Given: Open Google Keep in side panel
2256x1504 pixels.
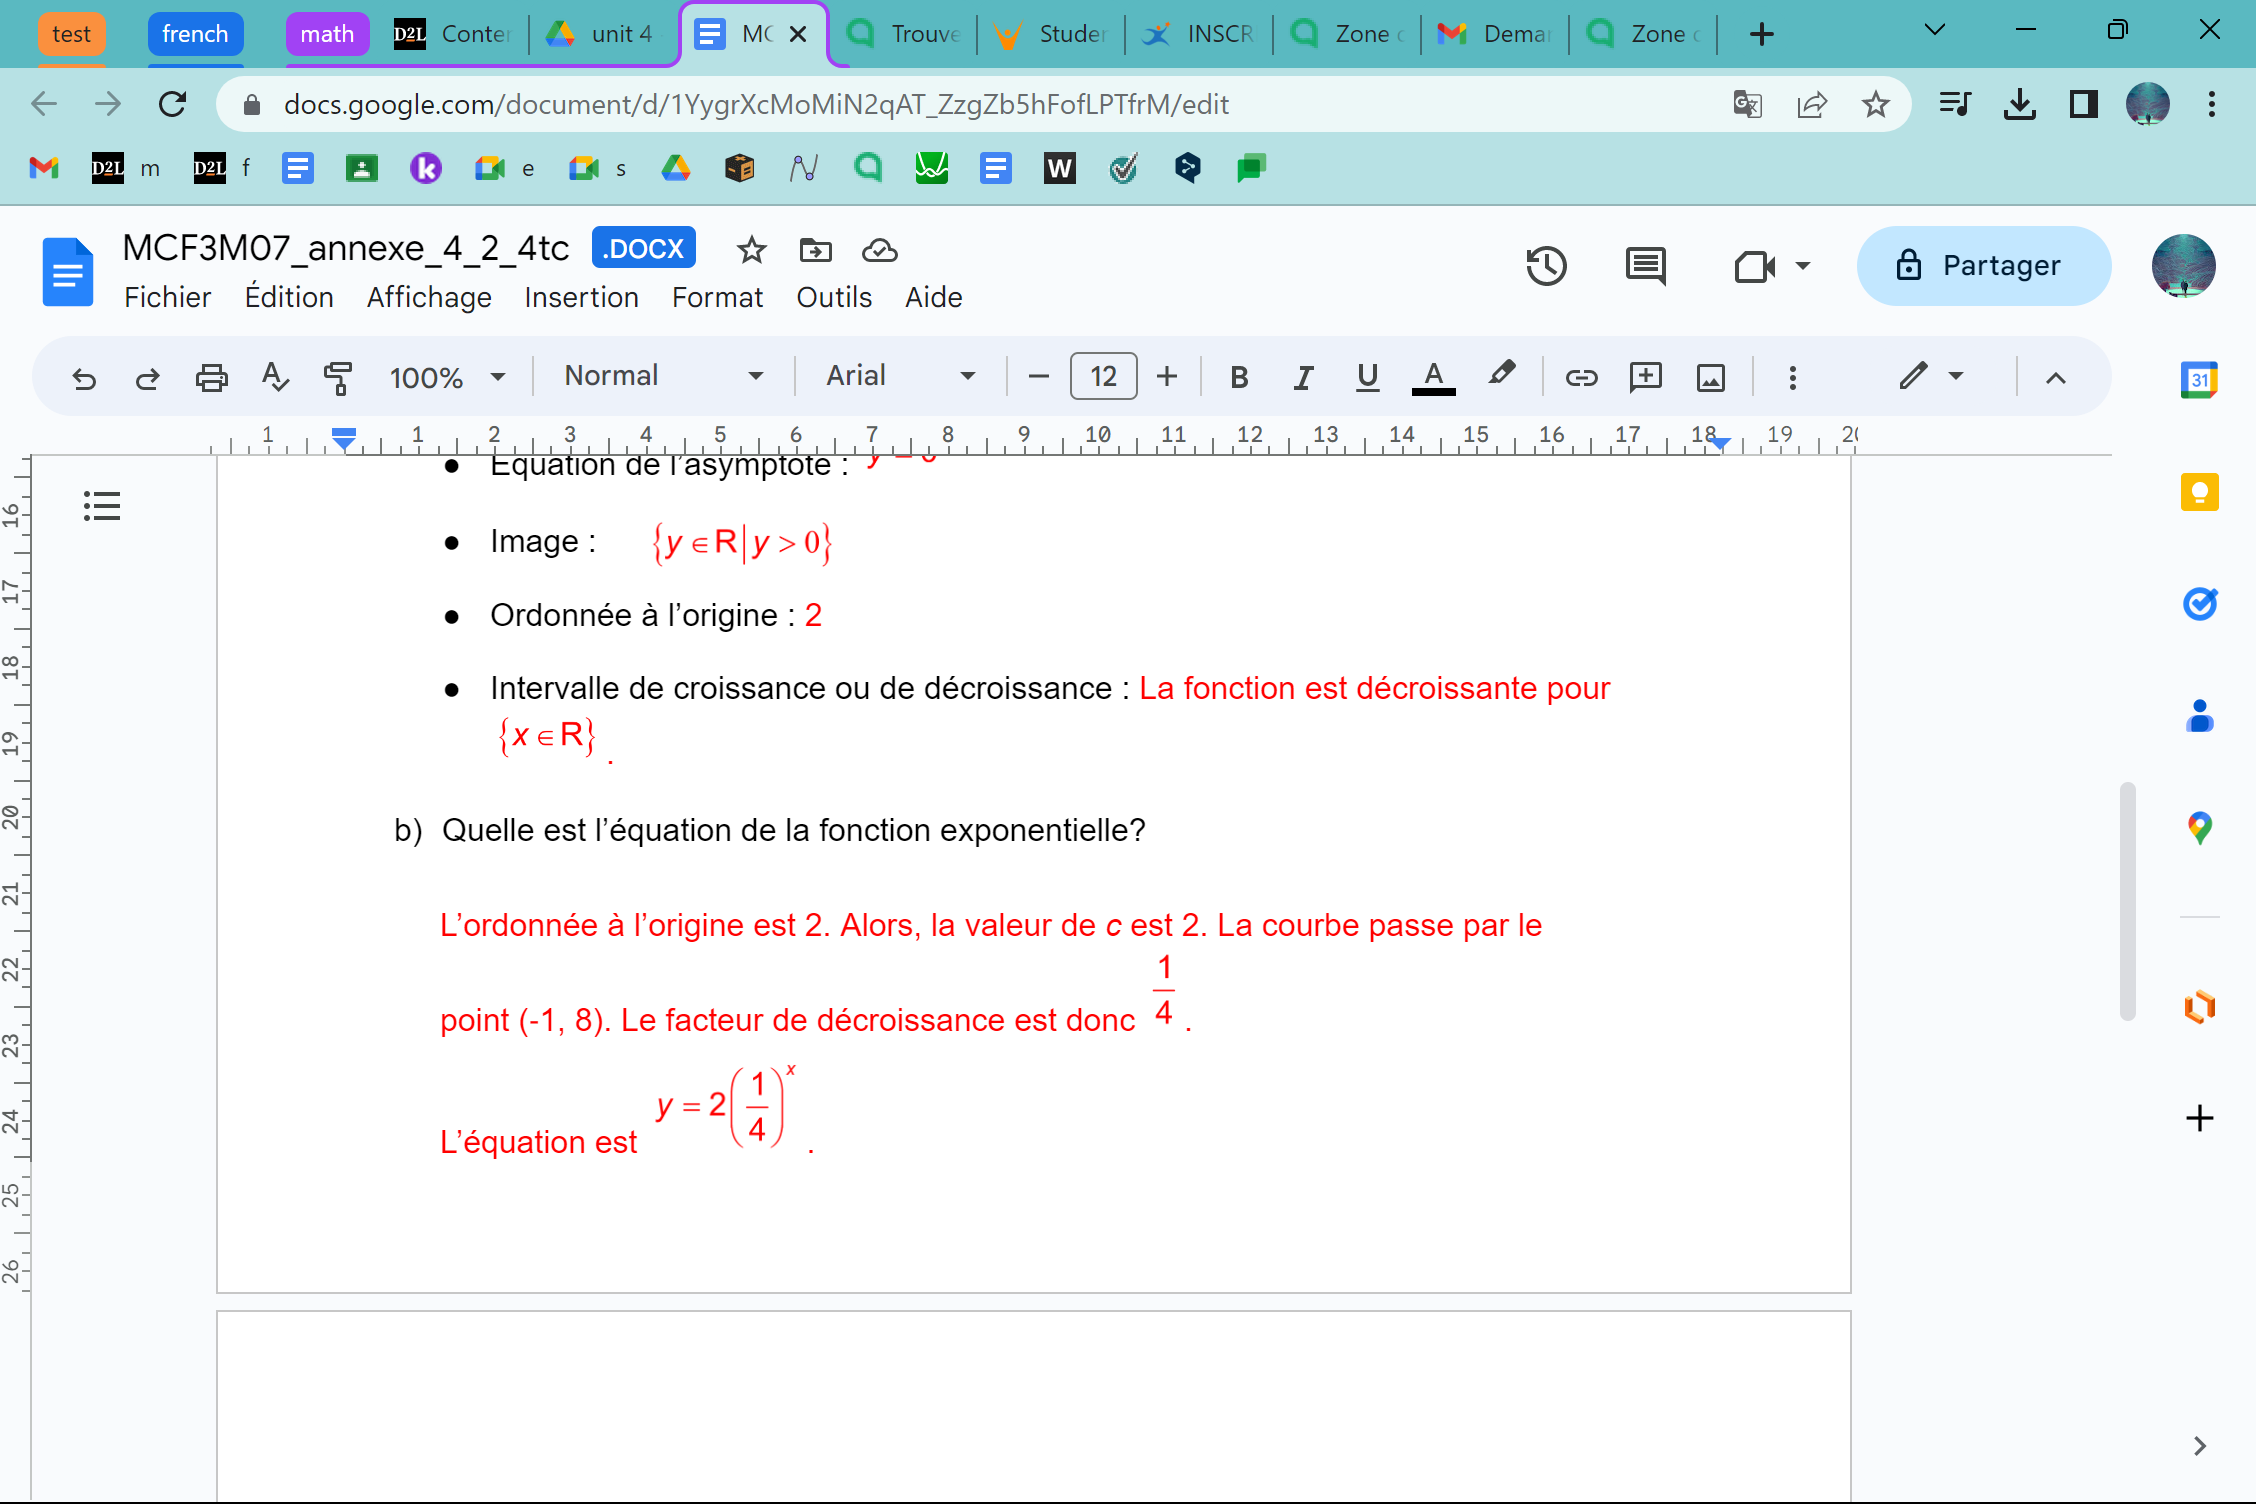Looking at the screenshot, I should [x=2199, y=492].
